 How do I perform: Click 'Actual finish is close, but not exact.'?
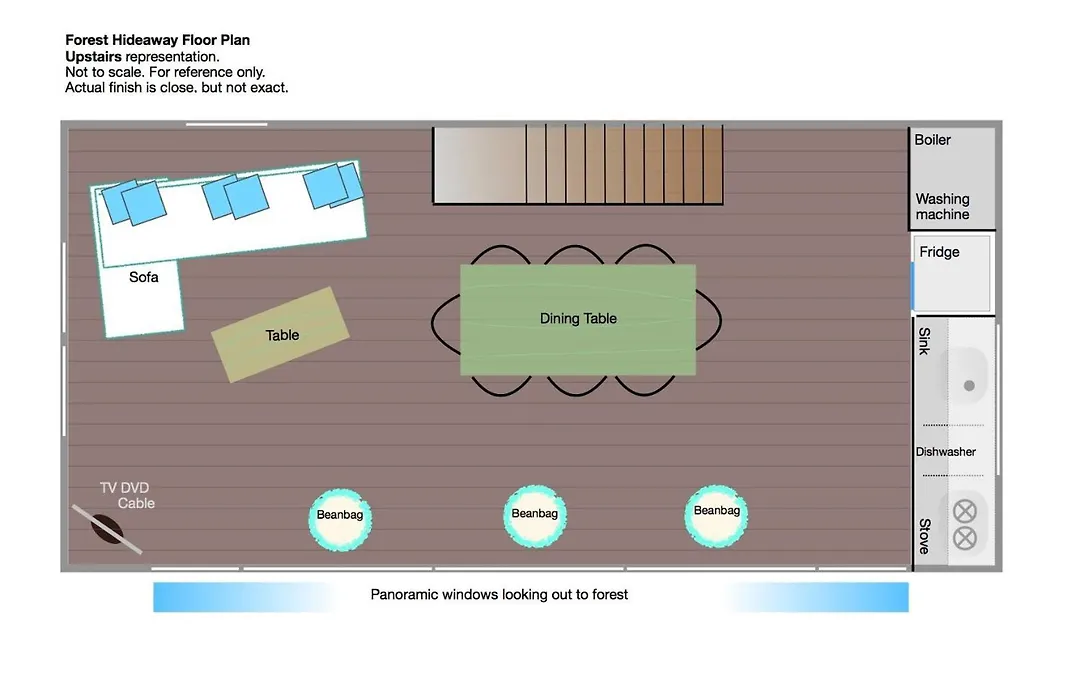pyautogui.click(x=176, y=88)
